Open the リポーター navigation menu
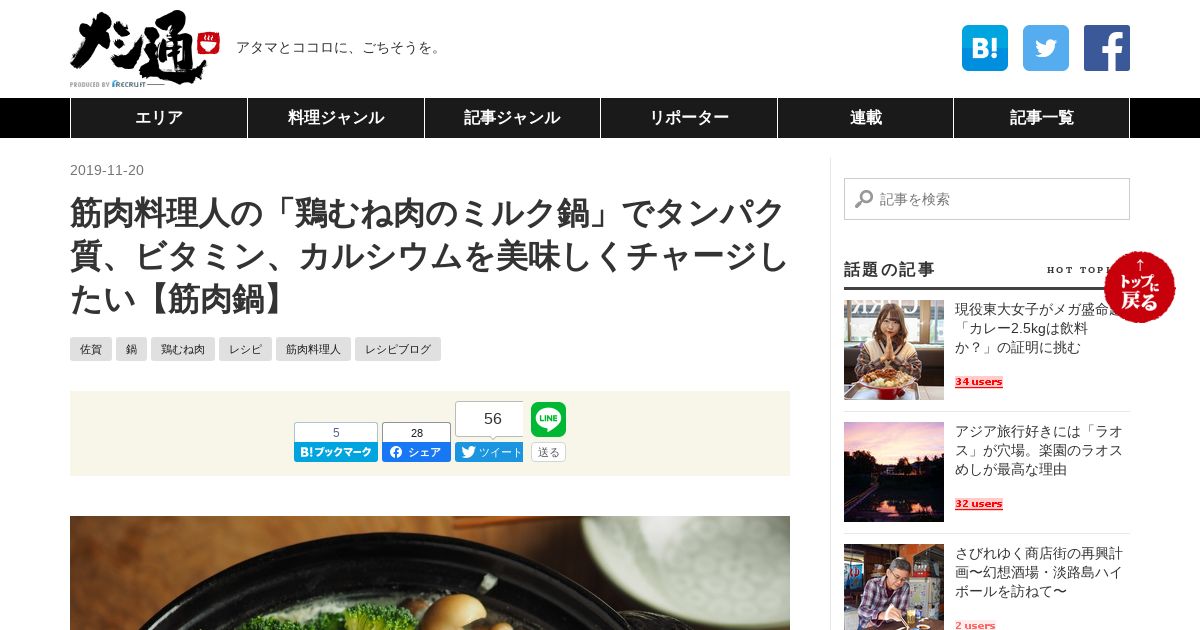 (689, 118)
